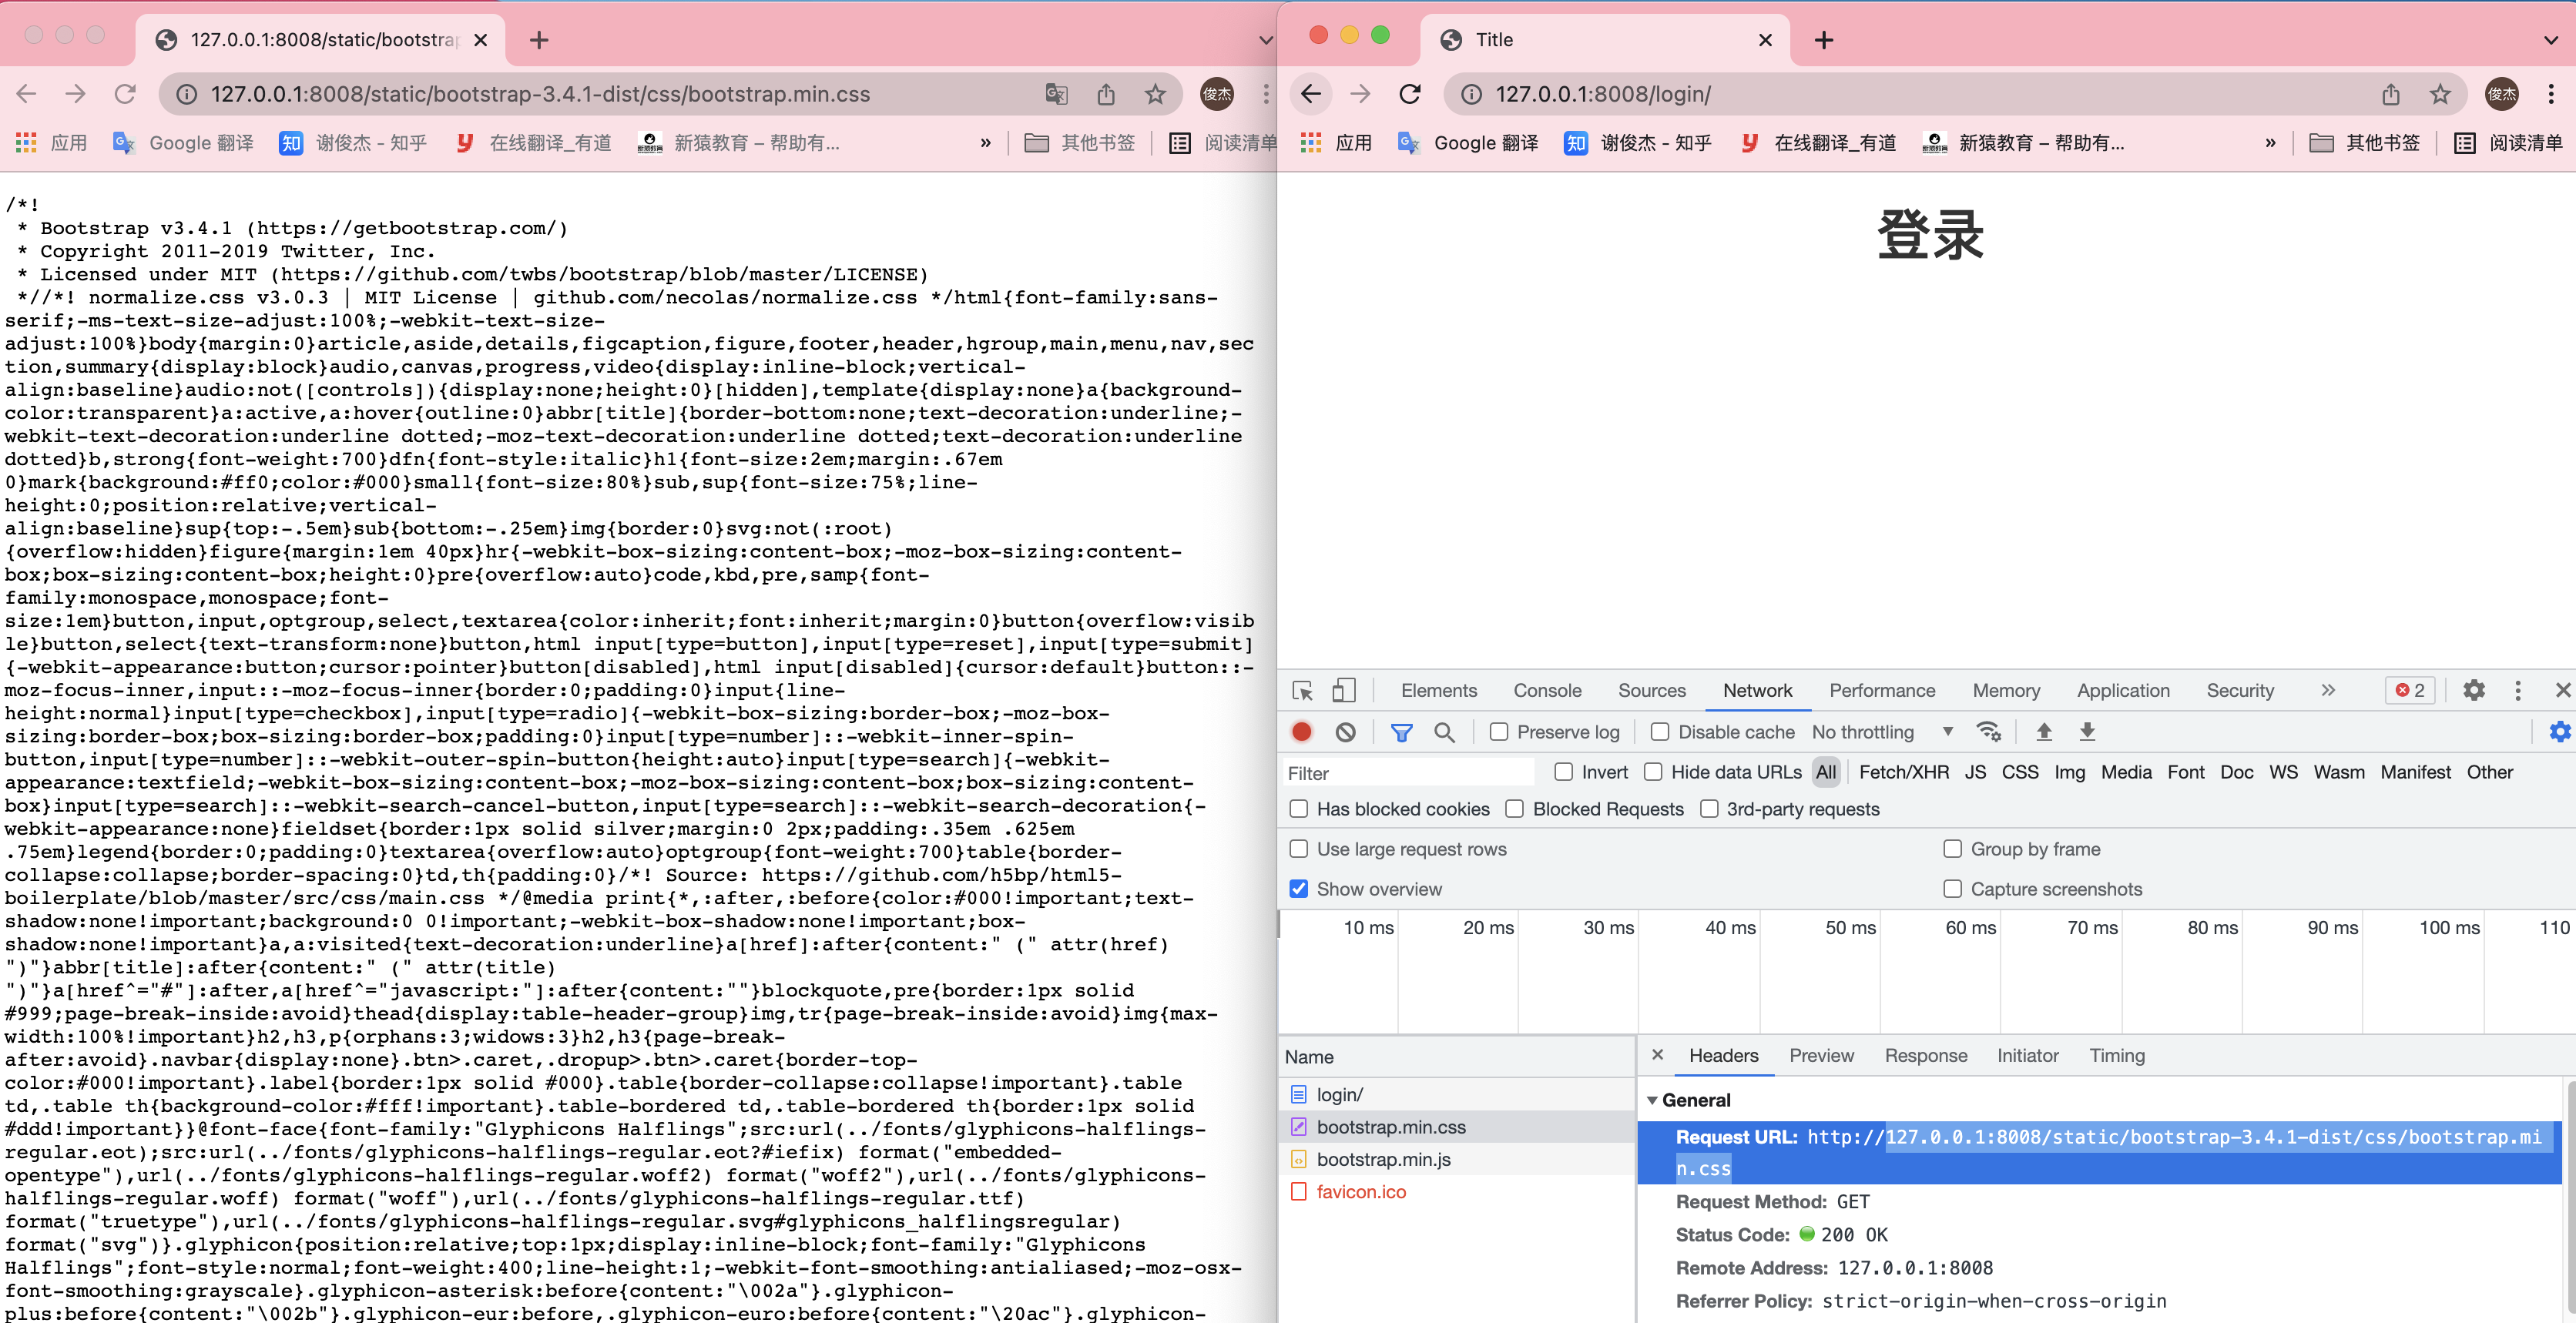
Task: Expand more DevTools tabs chevron
Action: (x=2327, y=690)
